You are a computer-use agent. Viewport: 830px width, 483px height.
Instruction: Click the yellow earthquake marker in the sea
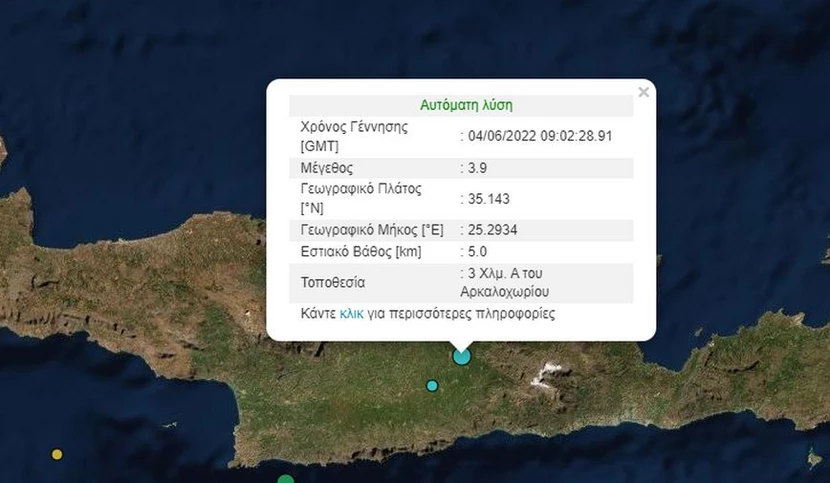[57, 454]
